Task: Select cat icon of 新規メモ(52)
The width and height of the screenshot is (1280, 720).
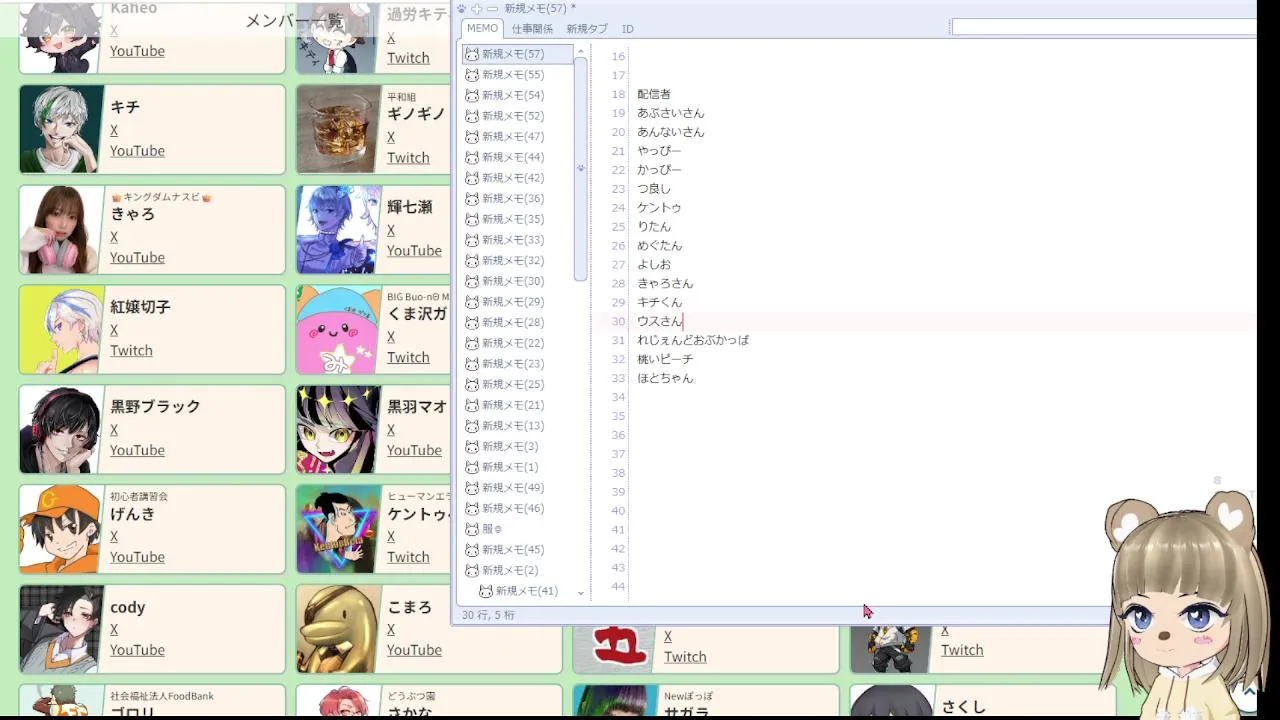Action: (472, 116)
